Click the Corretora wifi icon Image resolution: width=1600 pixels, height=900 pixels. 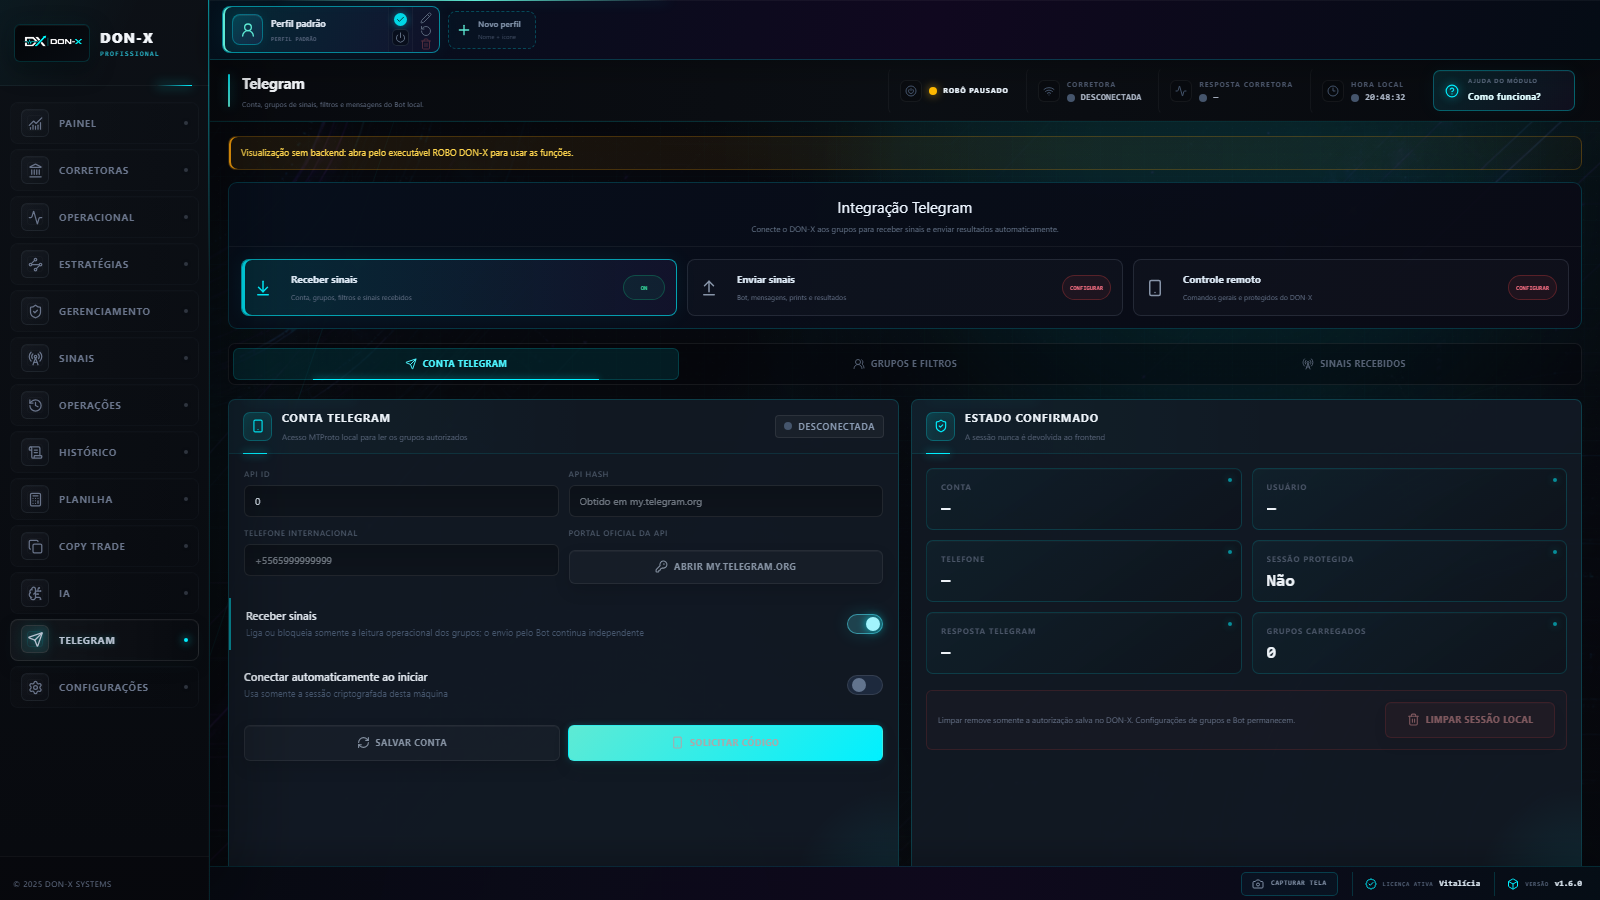tap(1048, 91)
